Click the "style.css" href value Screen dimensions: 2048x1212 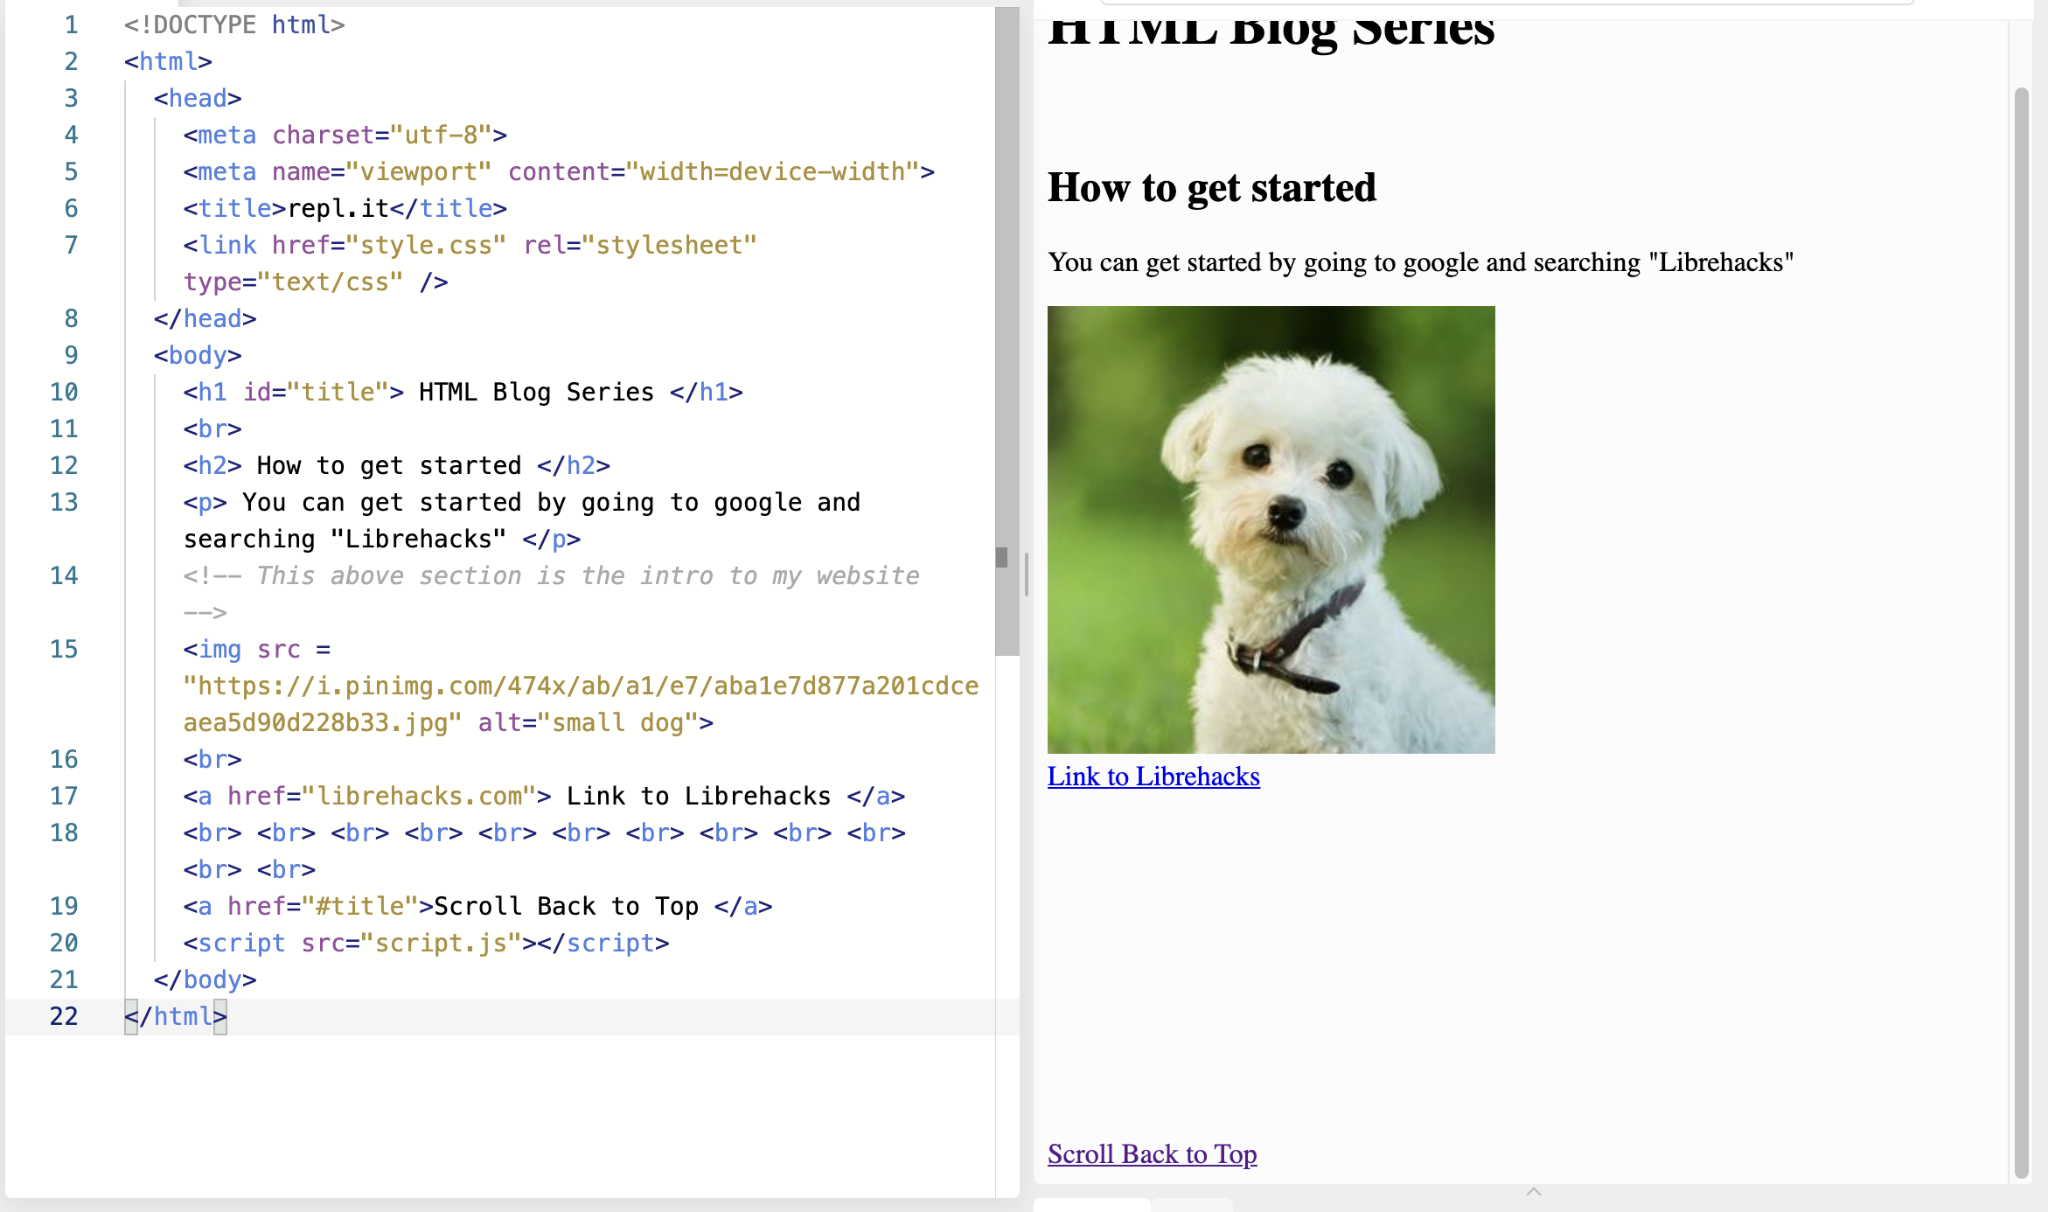pos(433,245)
